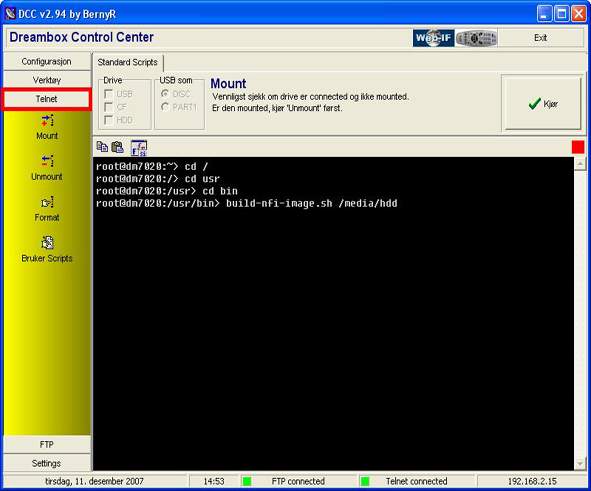
Task: Click the IP address 192.168.2.15
Action: [532, 481]
